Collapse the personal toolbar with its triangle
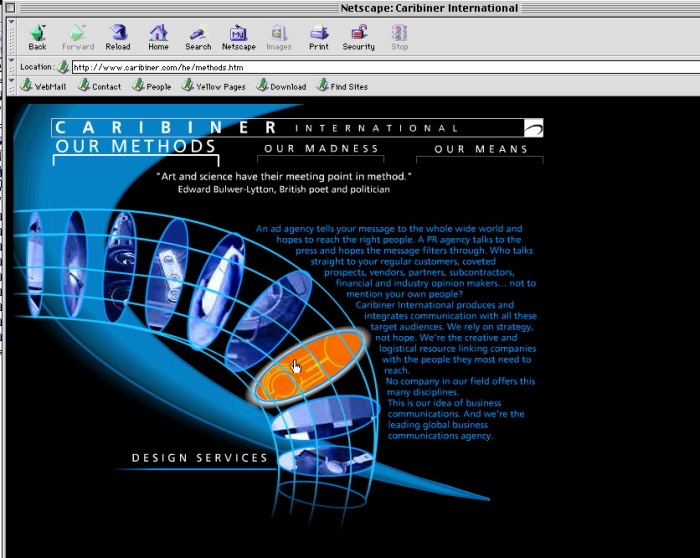 (12, 80)
